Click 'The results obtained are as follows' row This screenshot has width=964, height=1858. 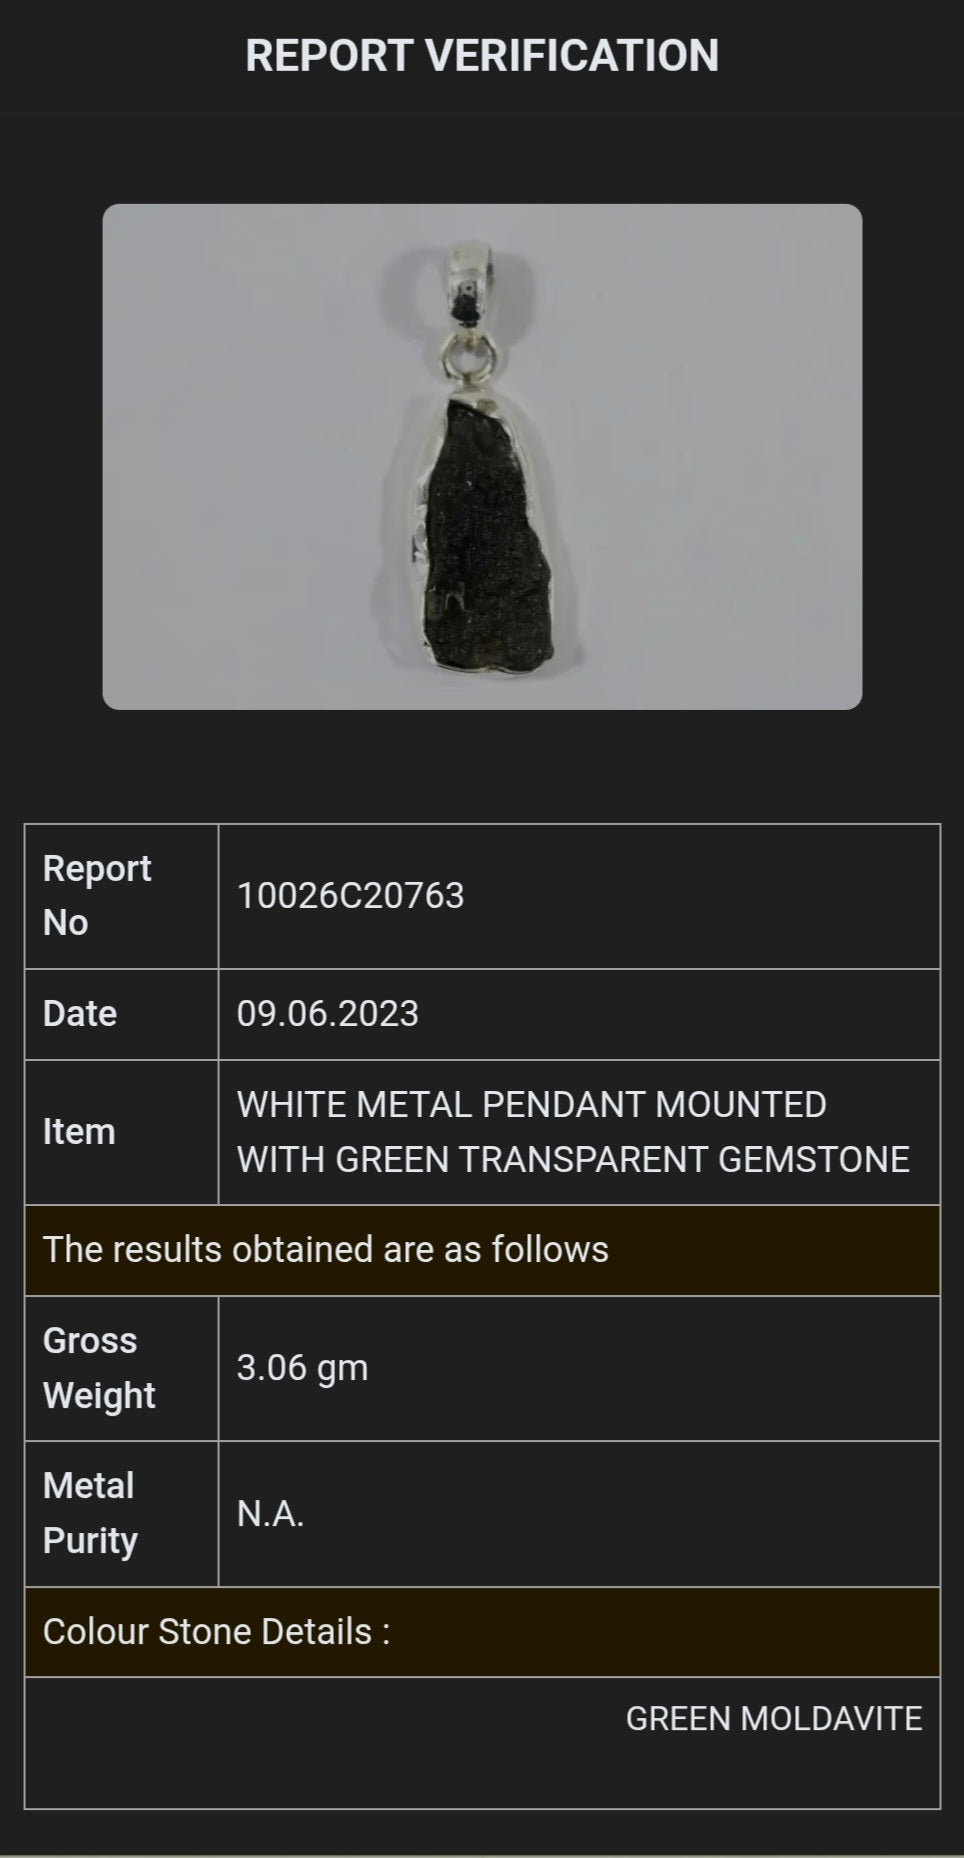point(482,1250)
